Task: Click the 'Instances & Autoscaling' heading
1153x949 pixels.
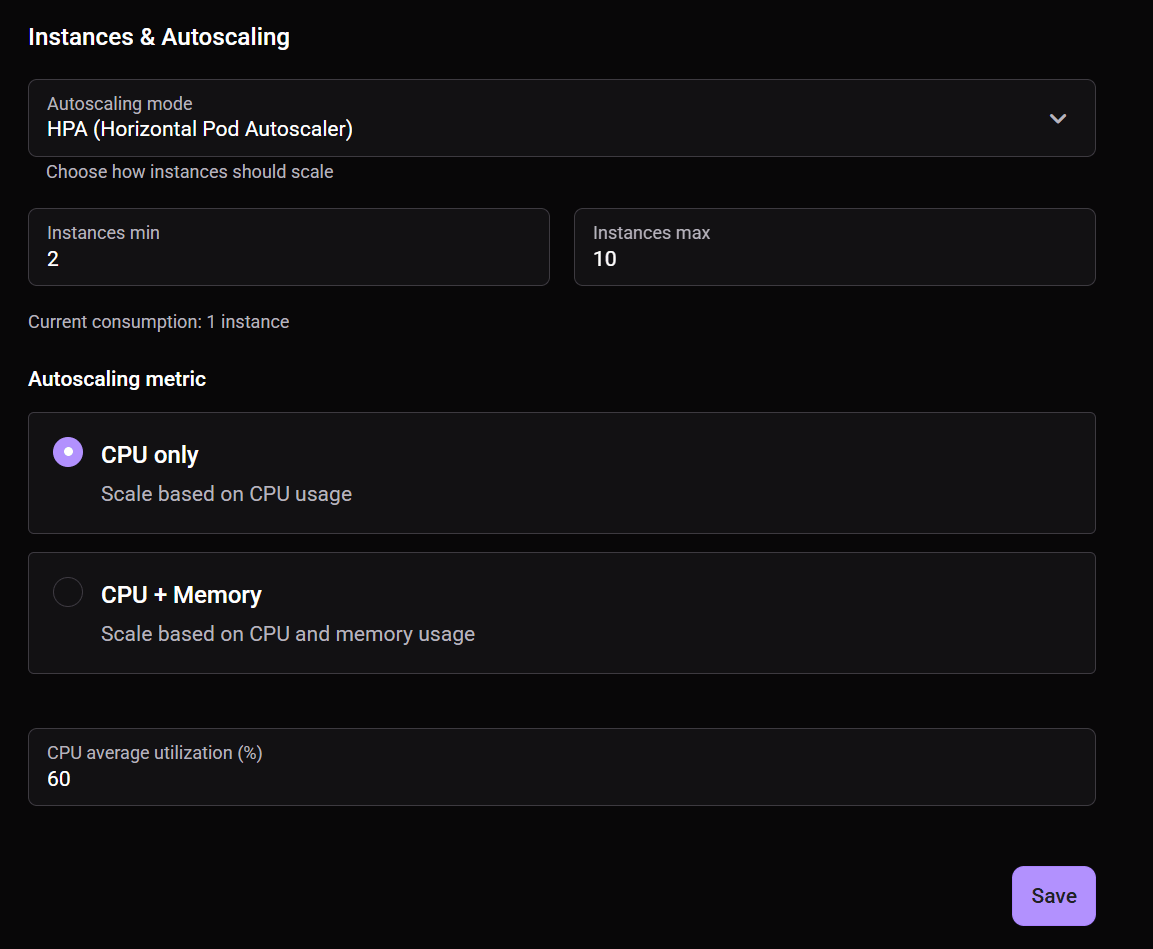Action: 159,37
